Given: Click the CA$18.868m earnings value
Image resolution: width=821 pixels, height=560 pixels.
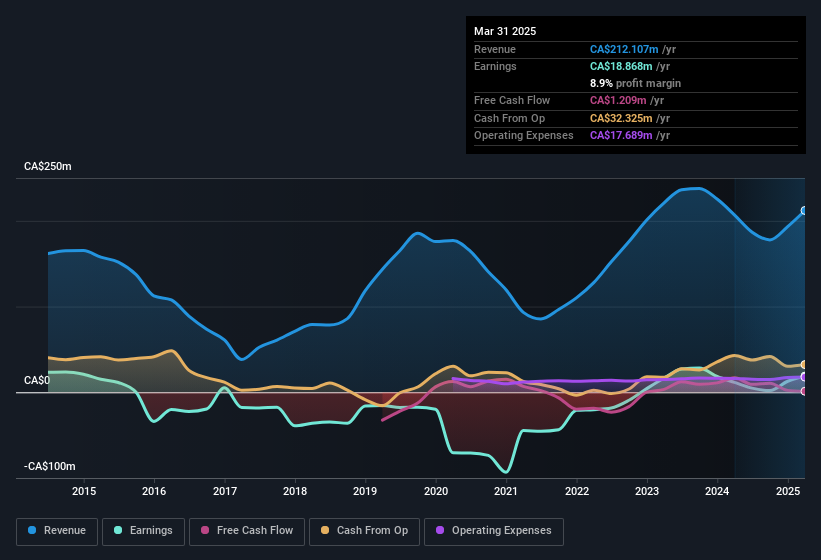Looking at the screenshot, I should (621, 66).
